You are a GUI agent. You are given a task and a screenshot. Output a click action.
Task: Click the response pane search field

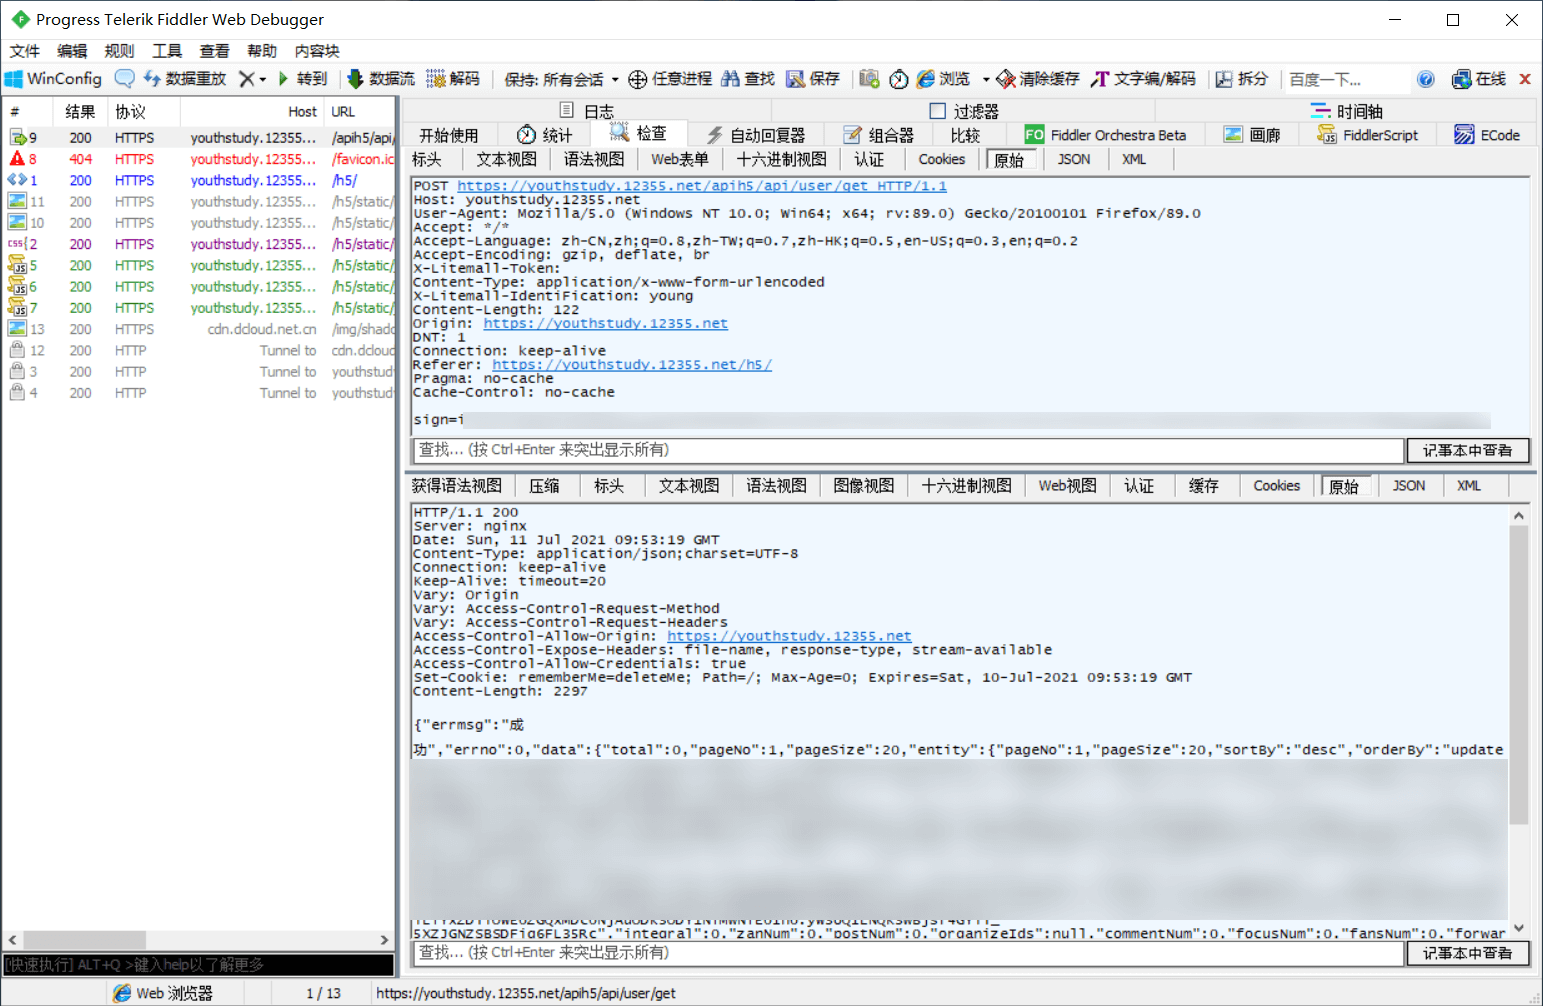(908, 954)
